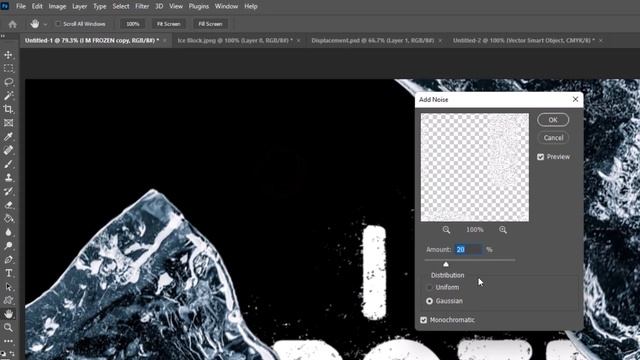This screenshot has height=360, width=640.
Task: Open the View menu
Action: [x=176, y=6]
